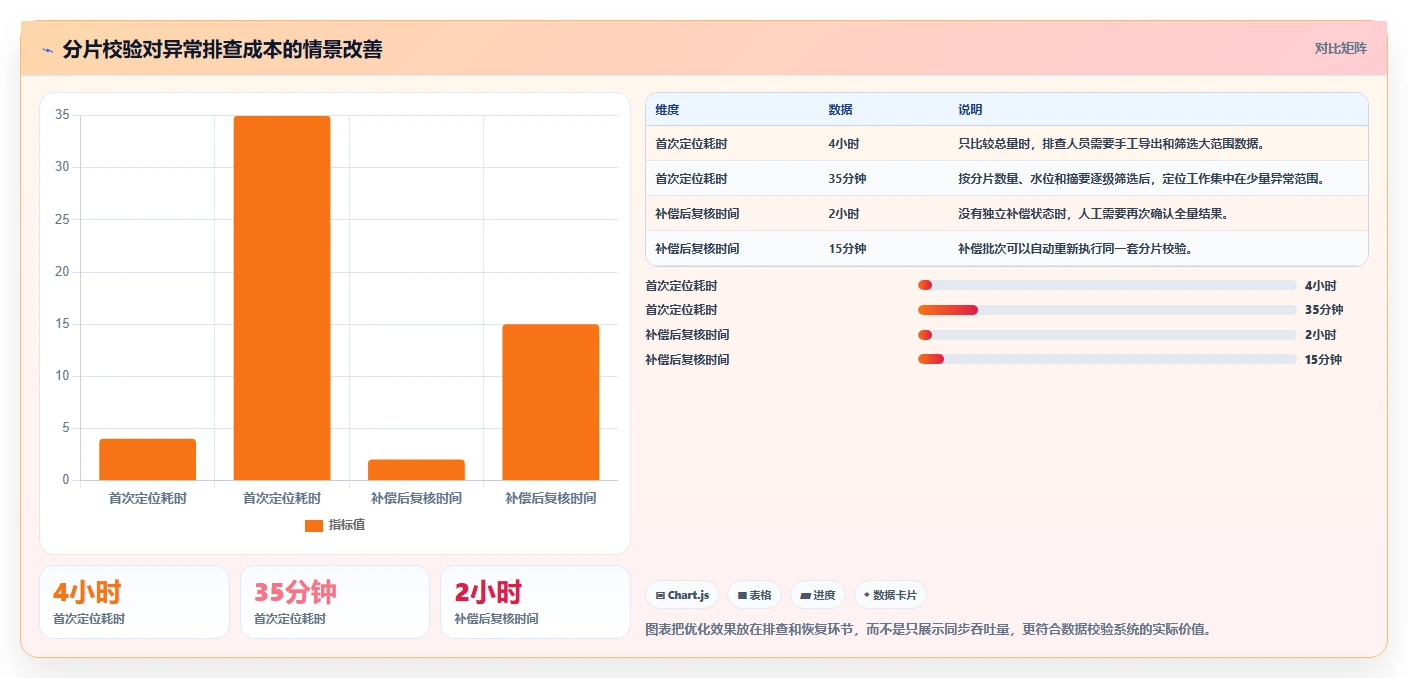The height and width of the screenshot is (678, 1408).
Task: Click the y-axis label 10
Action: click(x=62, y=376)
